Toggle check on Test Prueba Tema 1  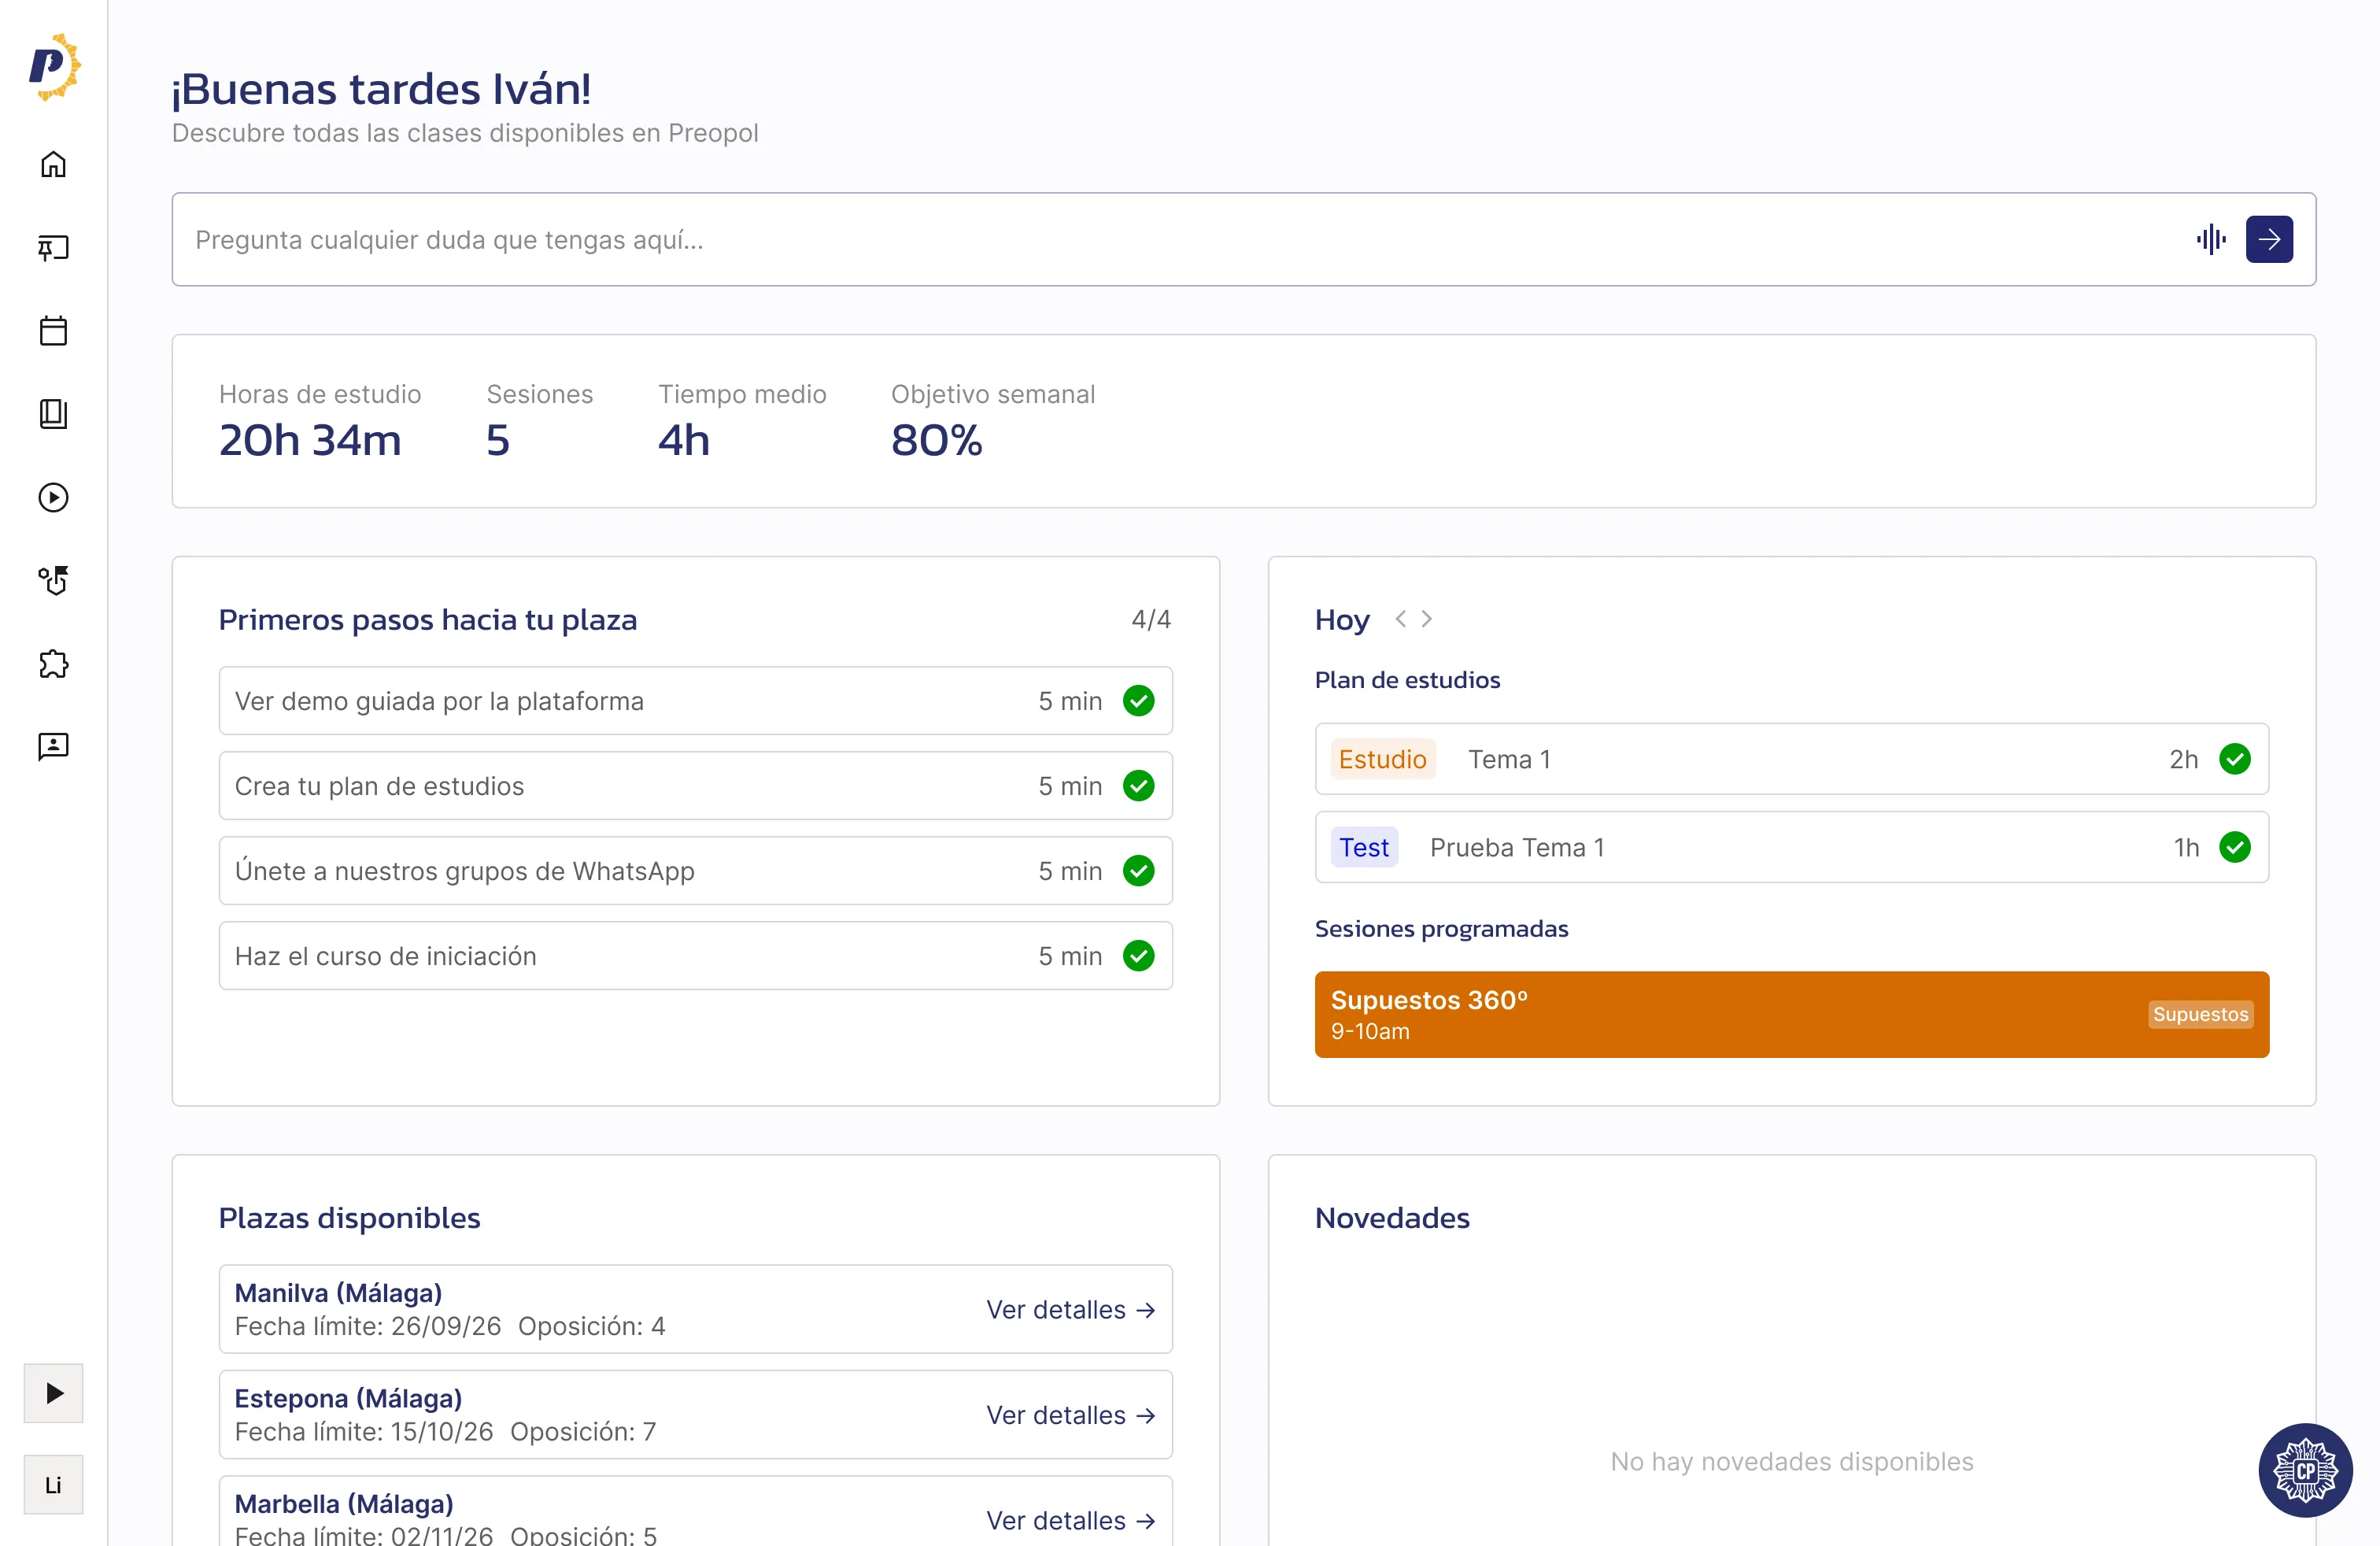(2234, 847)
